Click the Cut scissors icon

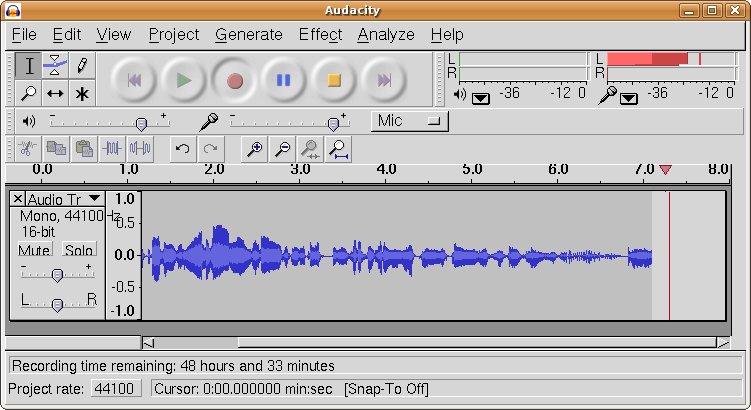coord(28,149)
